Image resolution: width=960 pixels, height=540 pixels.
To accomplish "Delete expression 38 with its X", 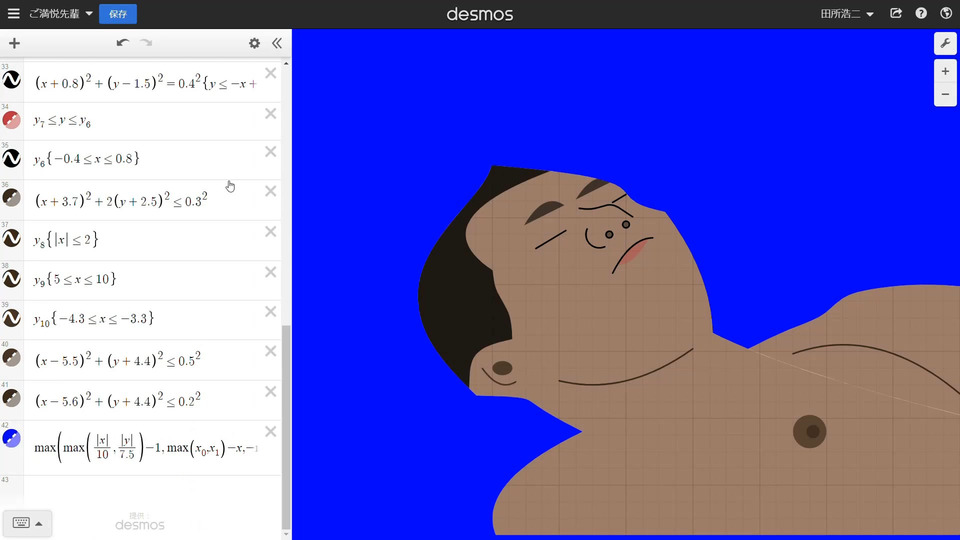I will [x=270, y=272].
